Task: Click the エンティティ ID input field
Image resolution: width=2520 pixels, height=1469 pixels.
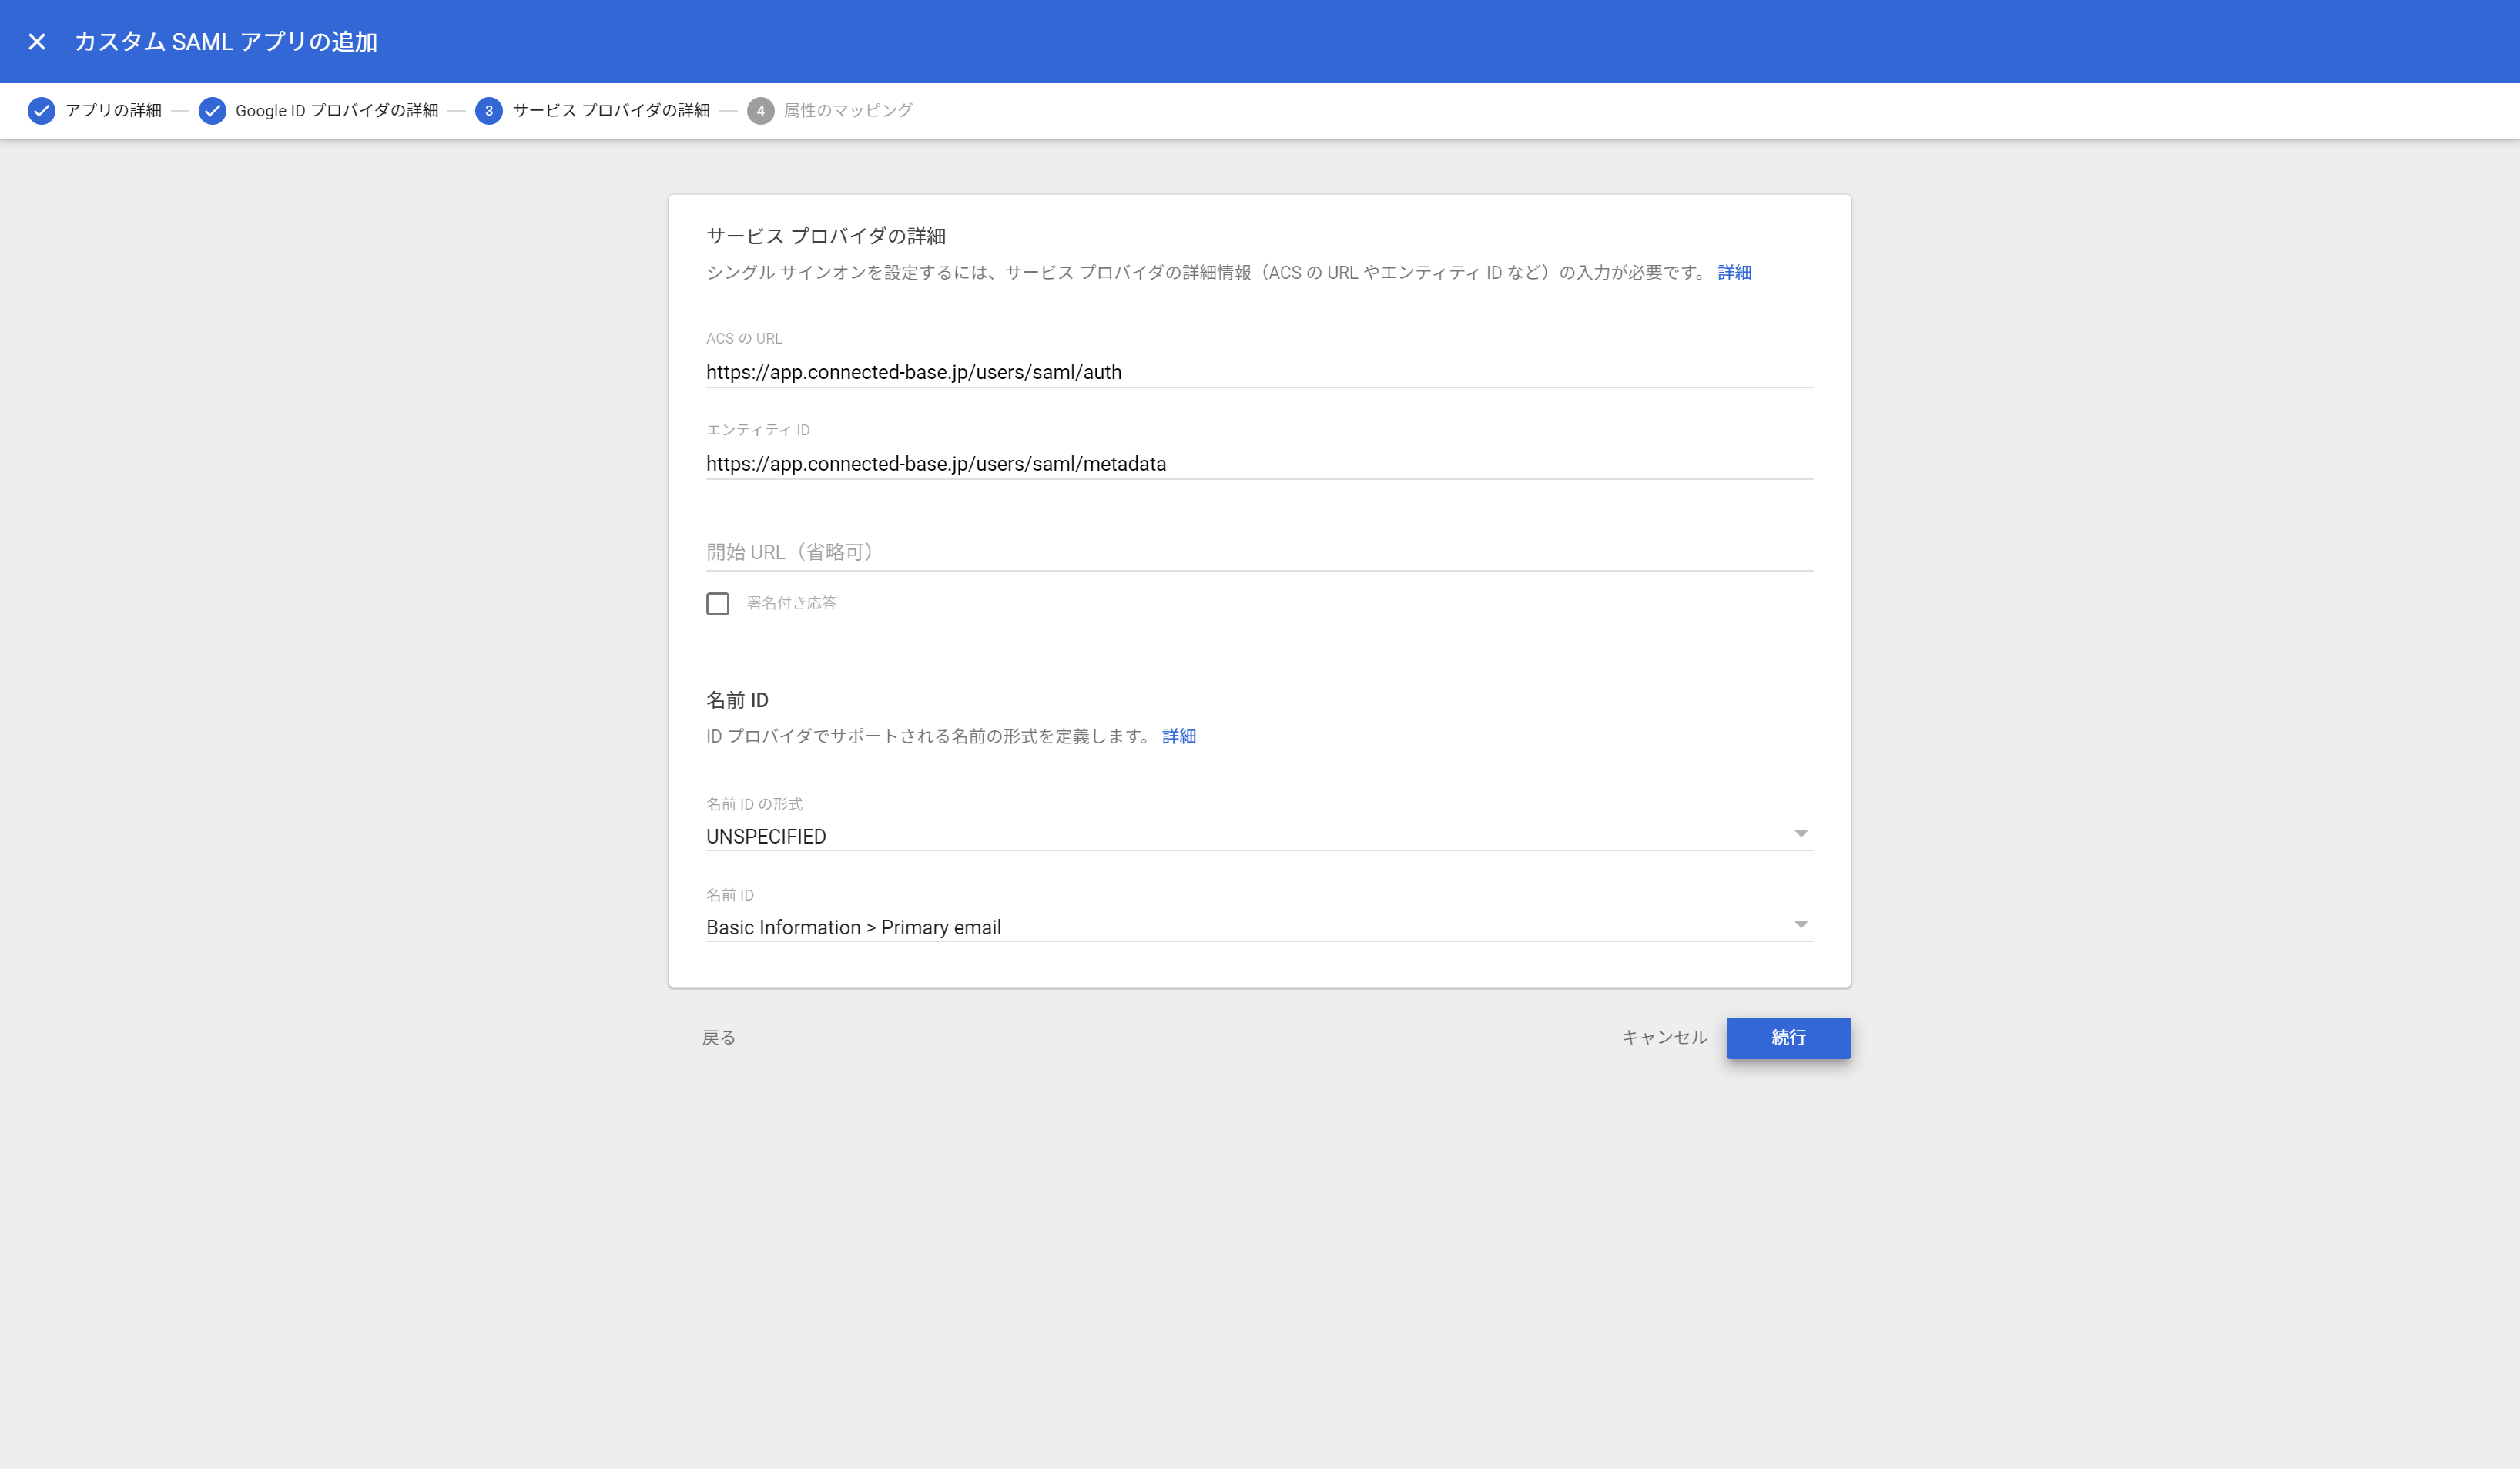Action: (x=1259, y=464)
